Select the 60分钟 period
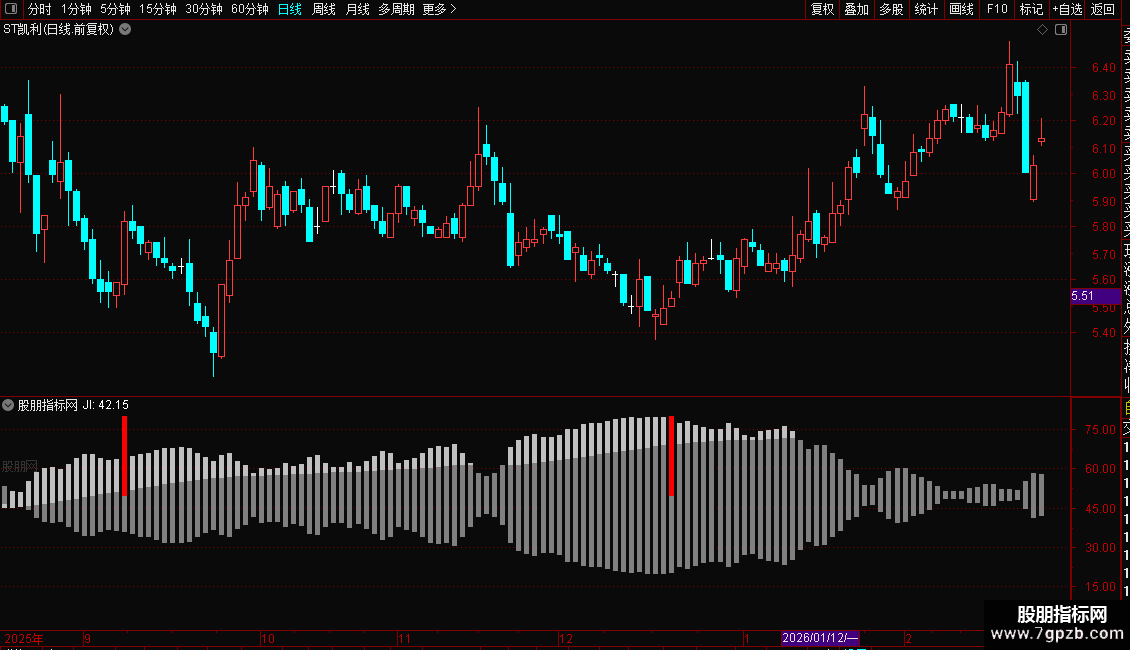Image resolution: width=1130 pixels, height=650 pixels. click(x=249, y=9)
